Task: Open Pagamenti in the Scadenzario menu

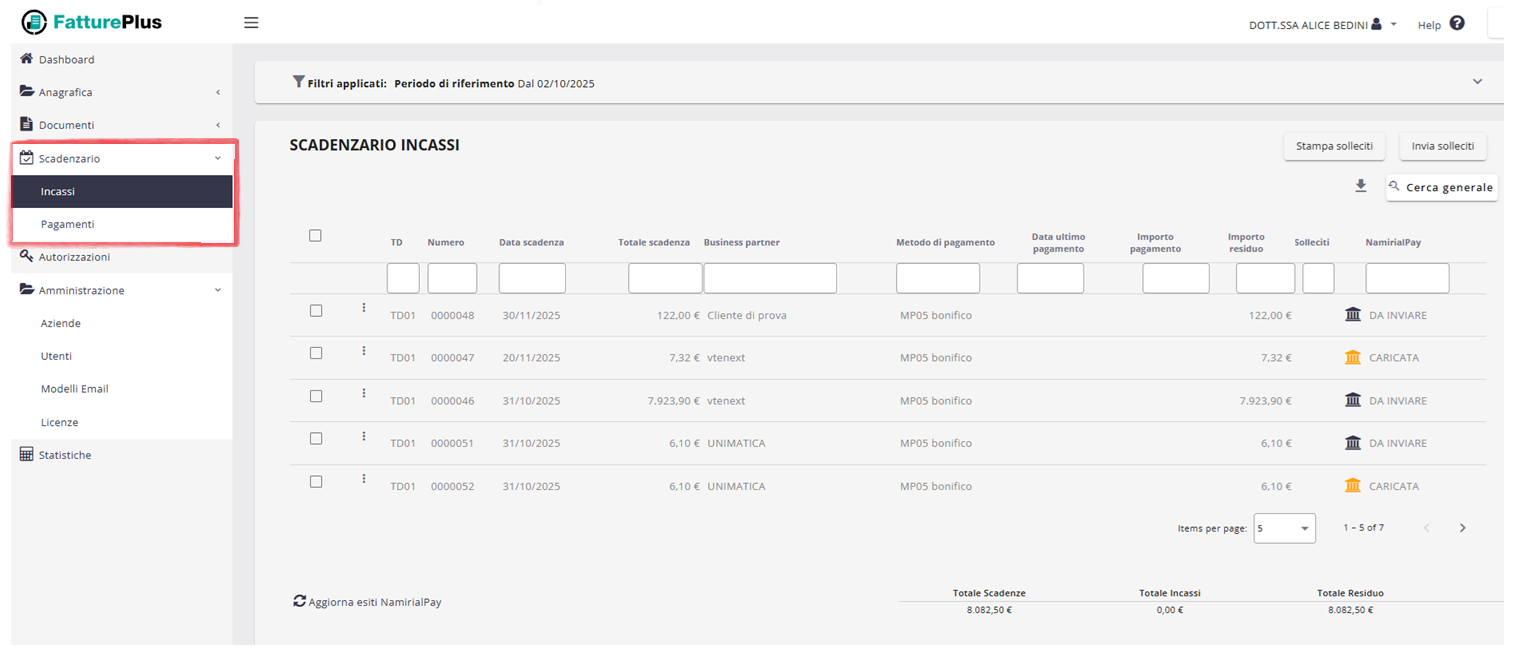Action: (68, 224)
